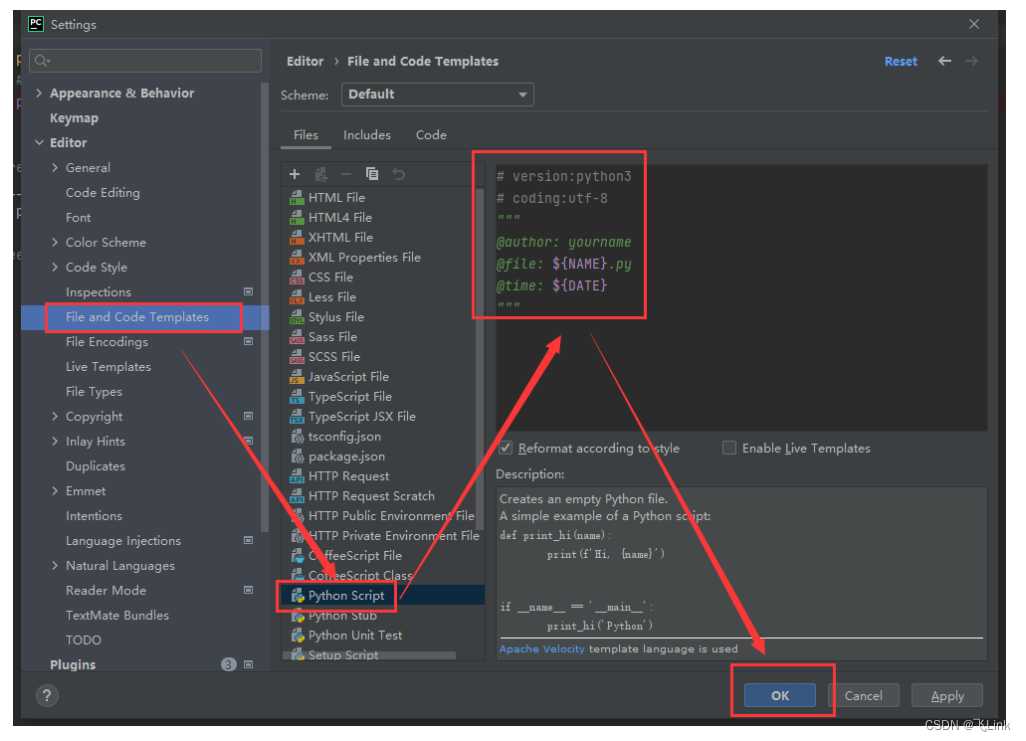Open TextMate Bundles settings
The height and width of the screenshot is (741, 1026).
tap(117, 615)
